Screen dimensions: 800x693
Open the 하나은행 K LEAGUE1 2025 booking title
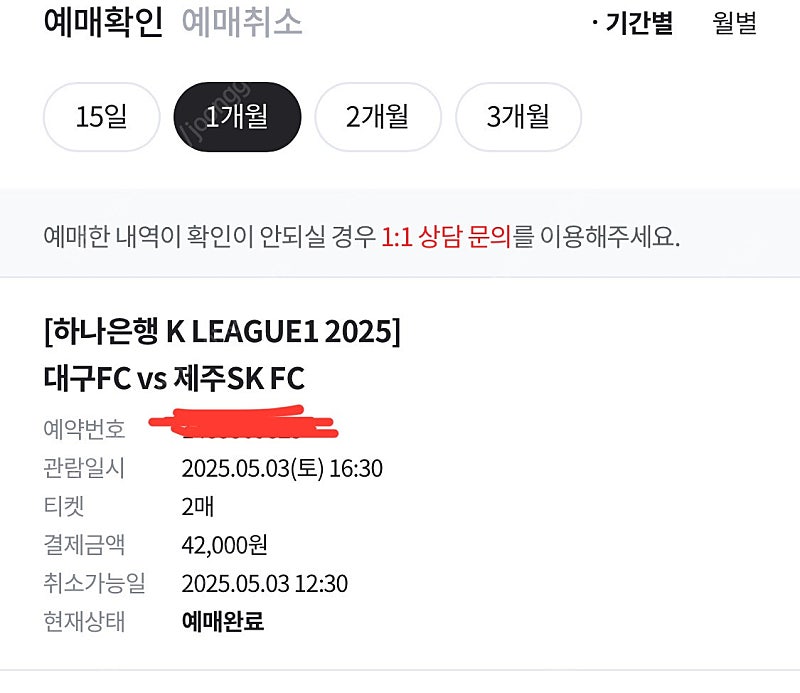tap(222, 331)
